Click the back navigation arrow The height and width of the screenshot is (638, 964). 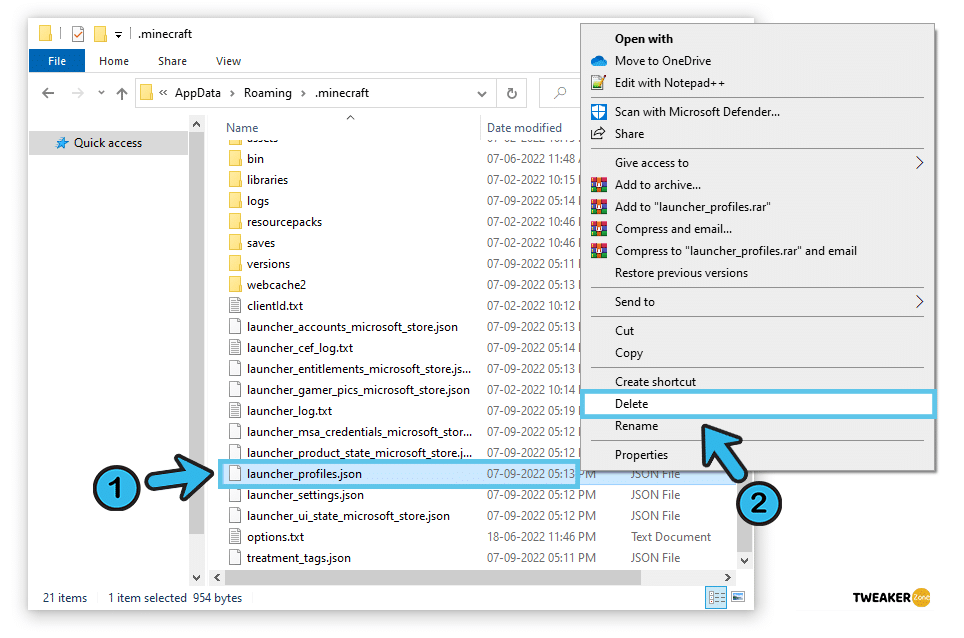48,93
